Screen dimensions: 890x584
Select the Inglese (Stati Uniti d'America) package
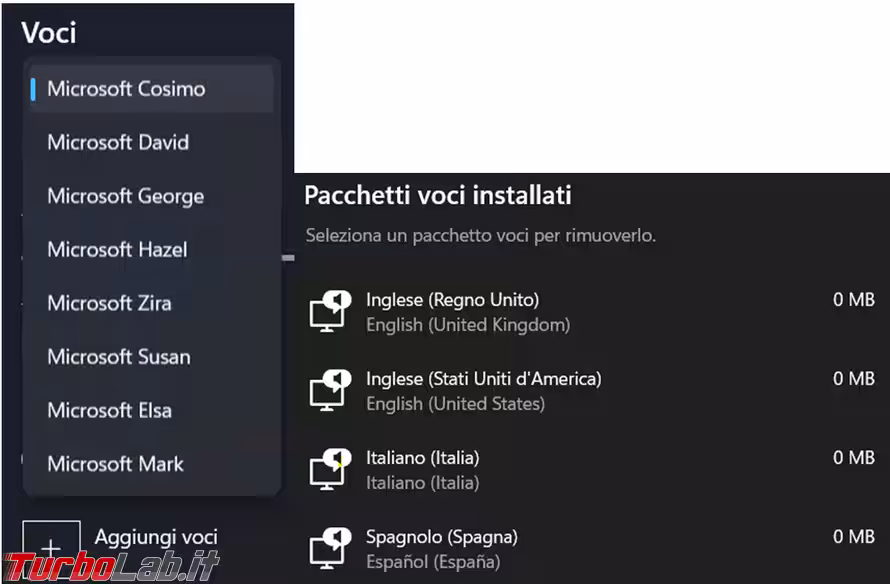point(483,379)
